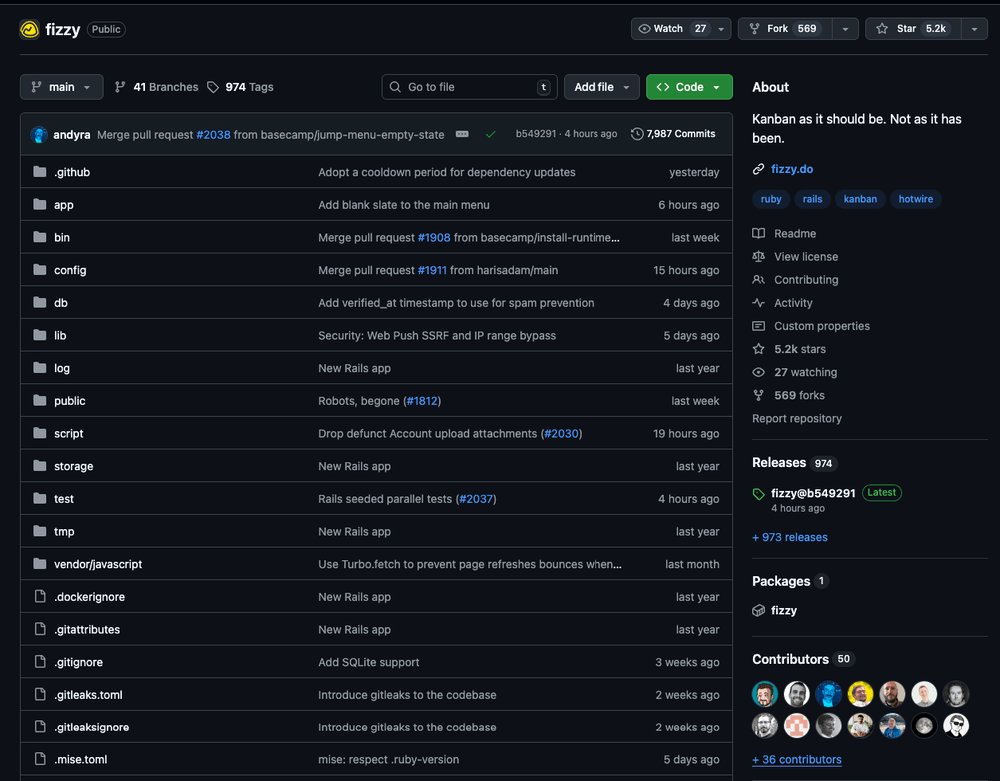Click the .gitleaks.toml file icon
This screenshot has width=1000, height=781.
40,694
